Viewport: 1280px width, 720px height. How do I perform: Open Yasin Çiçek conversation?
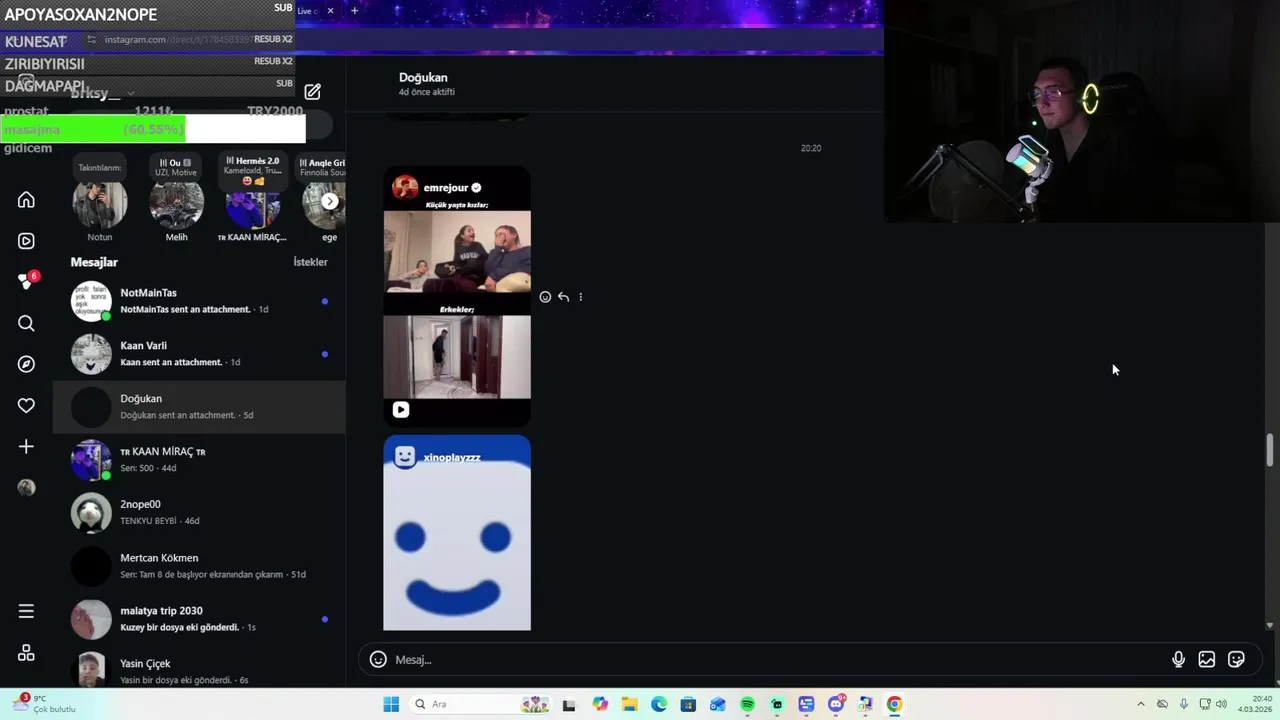(x=199, y=669)
